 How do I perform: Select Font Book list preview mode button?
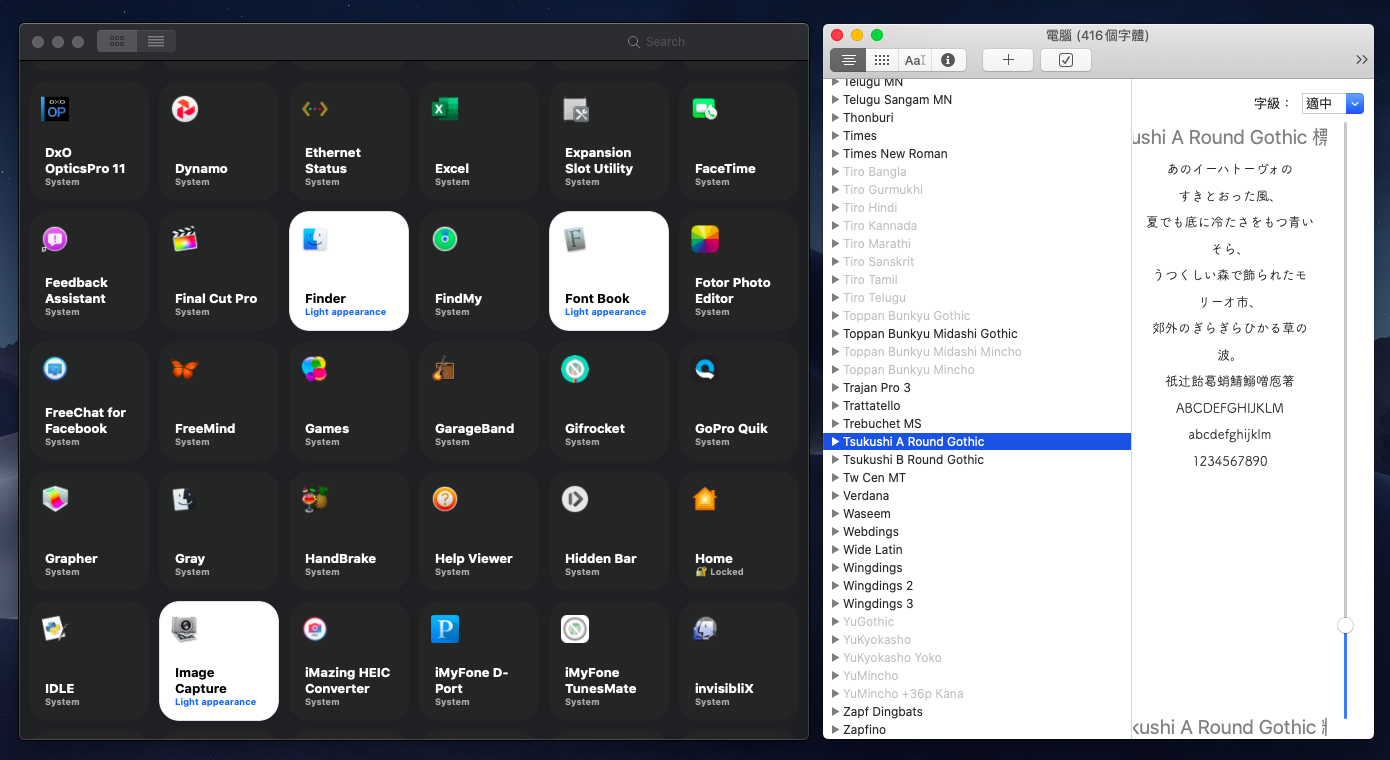[x=848, y=60]
